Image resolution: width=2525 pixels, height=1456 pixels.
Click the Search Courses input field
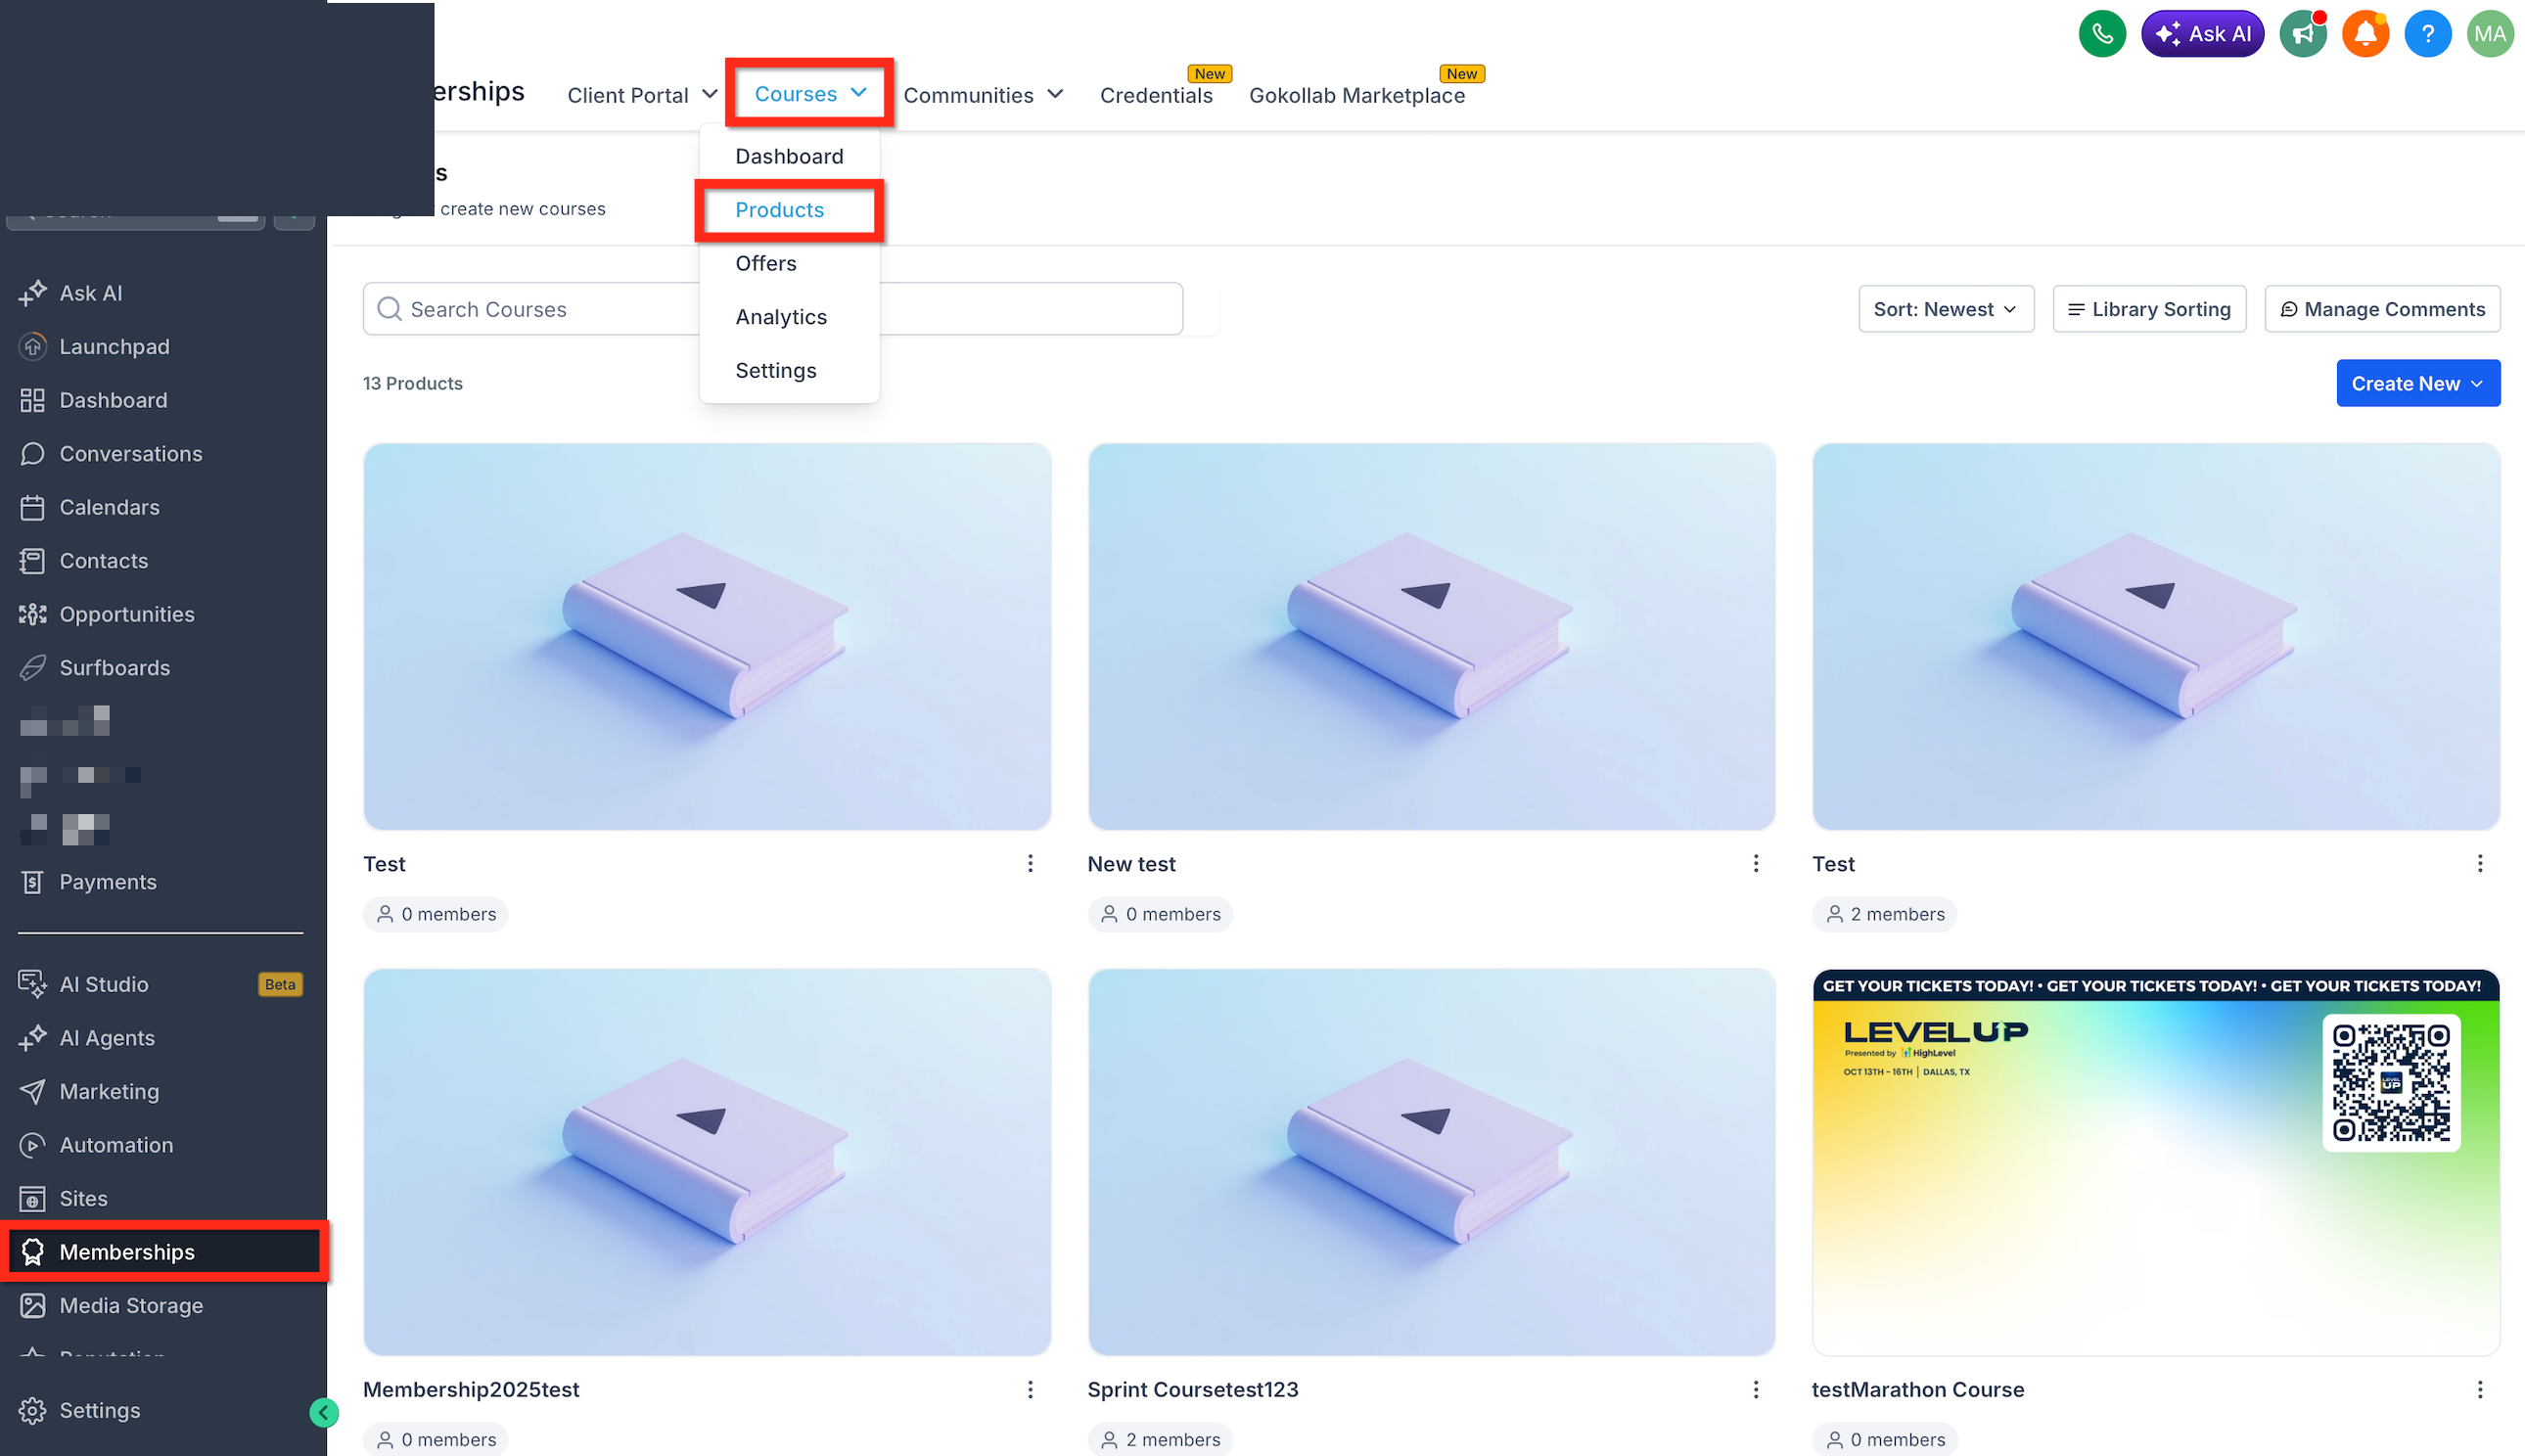[x=772, y=309]
